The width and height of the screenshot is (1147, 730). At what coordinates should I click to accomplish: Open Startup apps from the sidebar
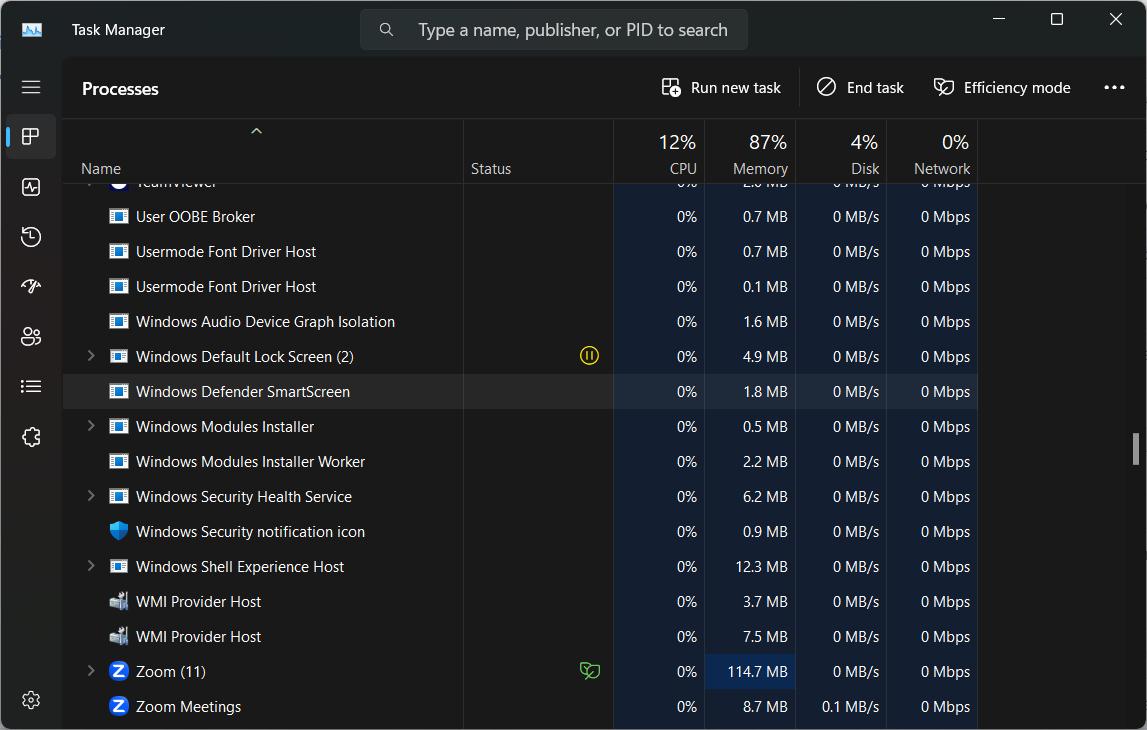30,286
